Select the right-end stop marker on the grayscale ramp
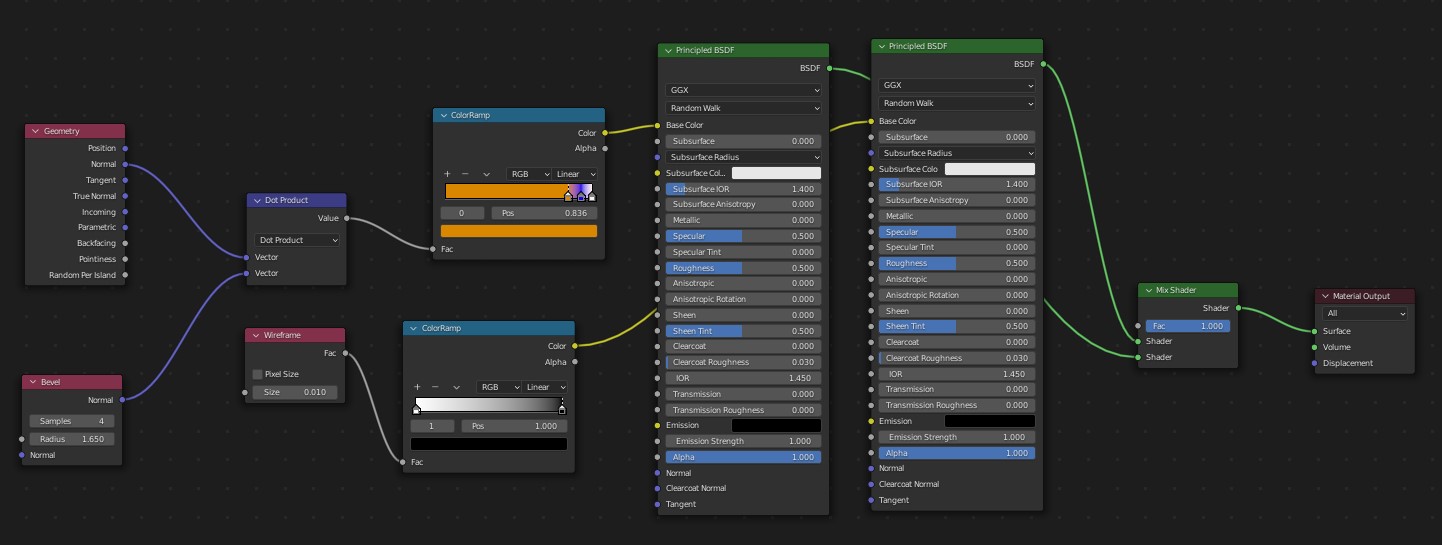The width and height of the screenshot is (1442, 545). coord(561,409)
